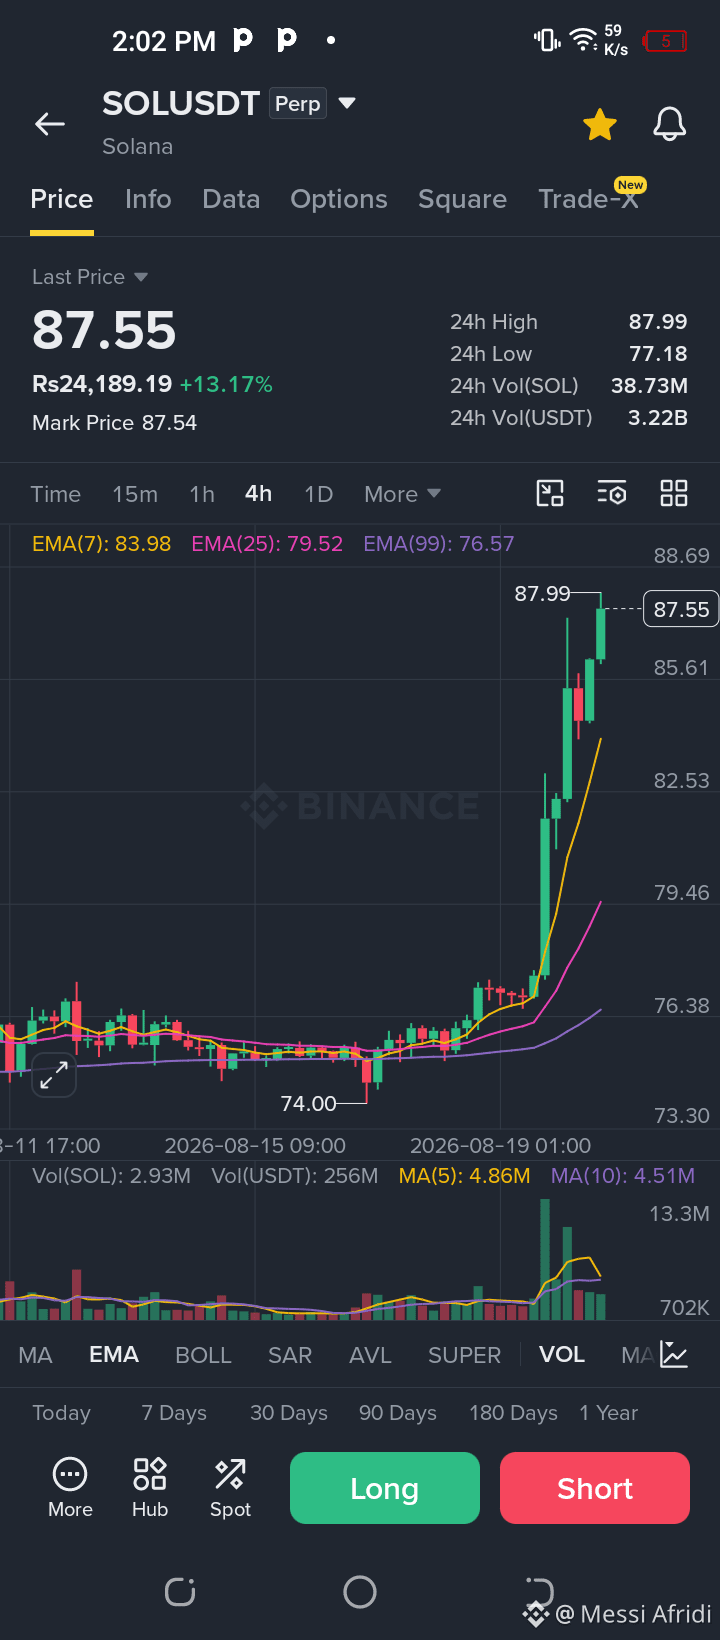Show the 90 Days range
The image size is (720, 1640).
[x=398, y=1413]
